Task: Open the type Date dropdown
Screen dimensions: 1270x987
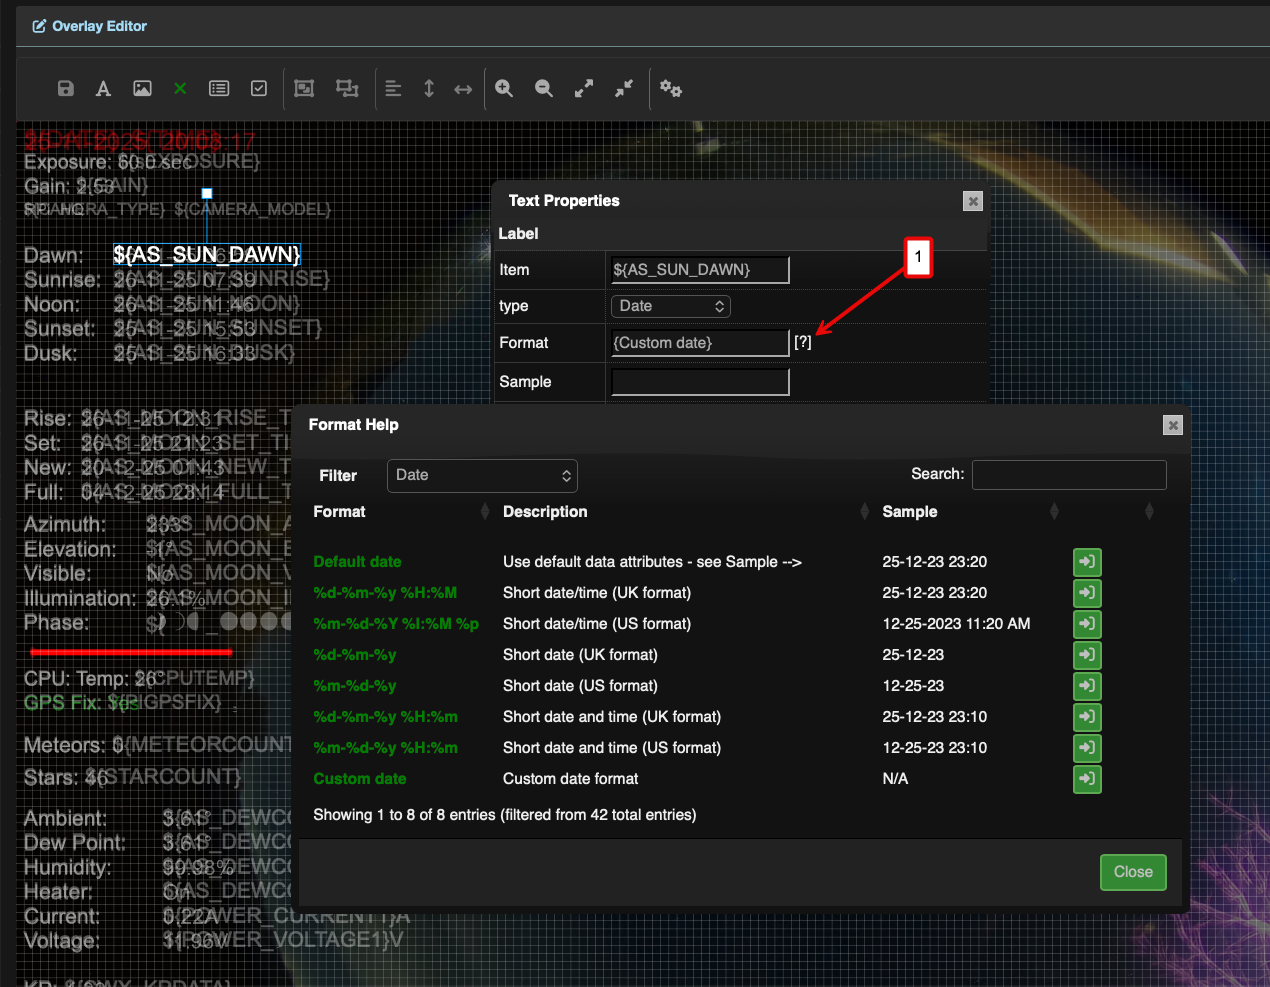Action: point(670,306)
